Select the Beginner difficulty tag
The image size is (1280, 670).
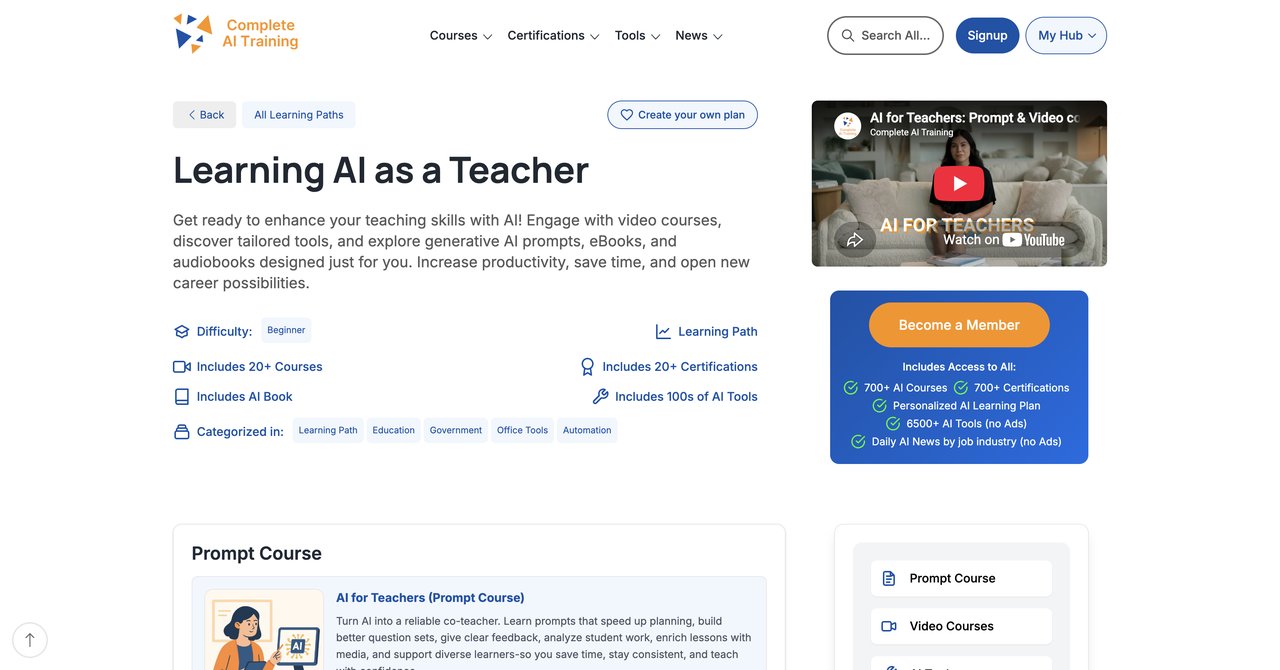286,330
